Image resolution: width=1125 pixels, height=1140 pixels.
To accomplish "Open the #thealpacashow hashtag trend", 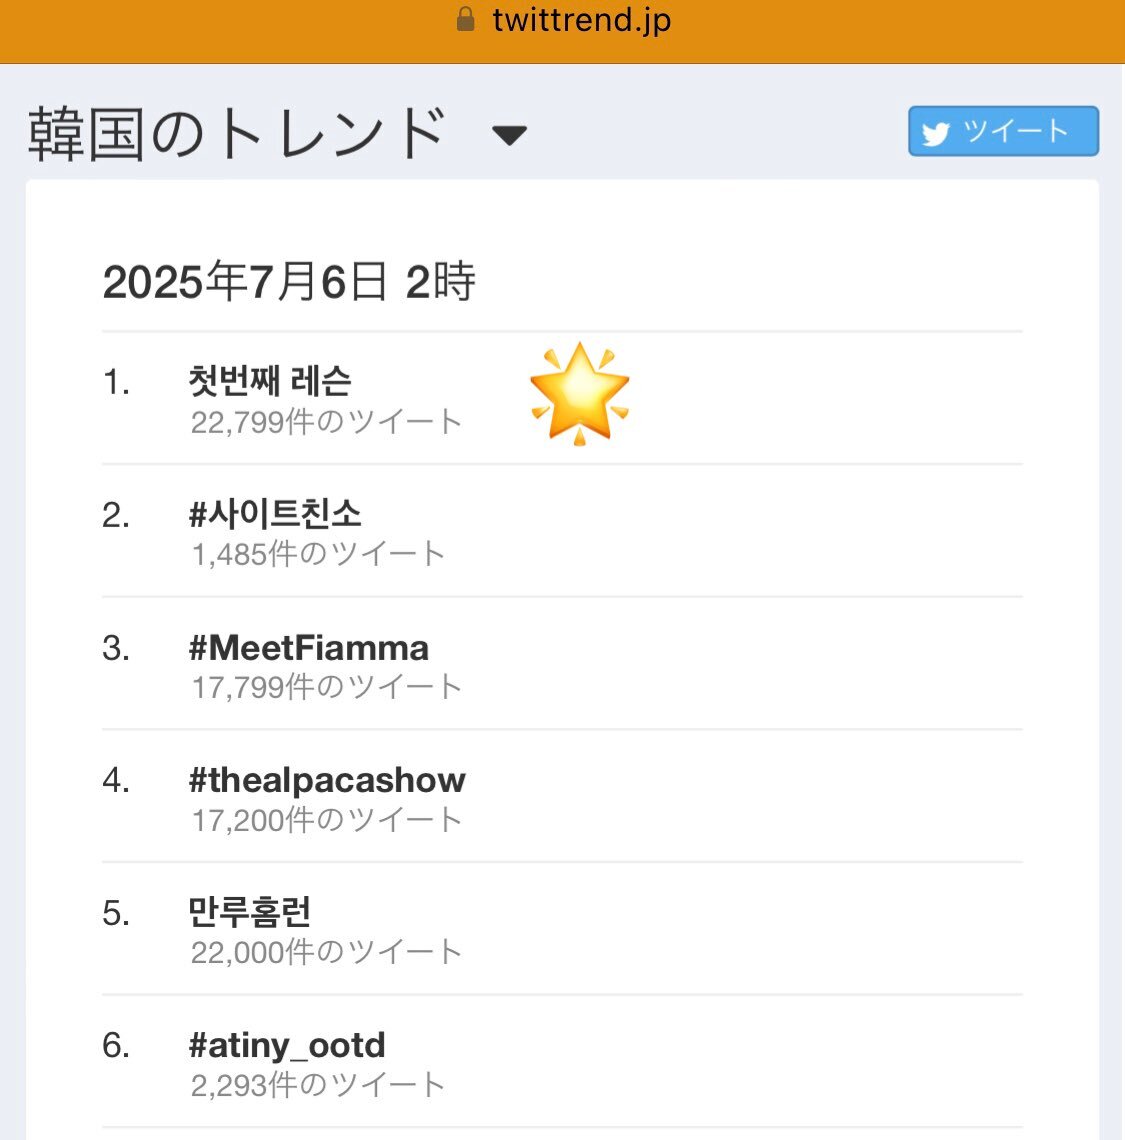I will (327, 780).
